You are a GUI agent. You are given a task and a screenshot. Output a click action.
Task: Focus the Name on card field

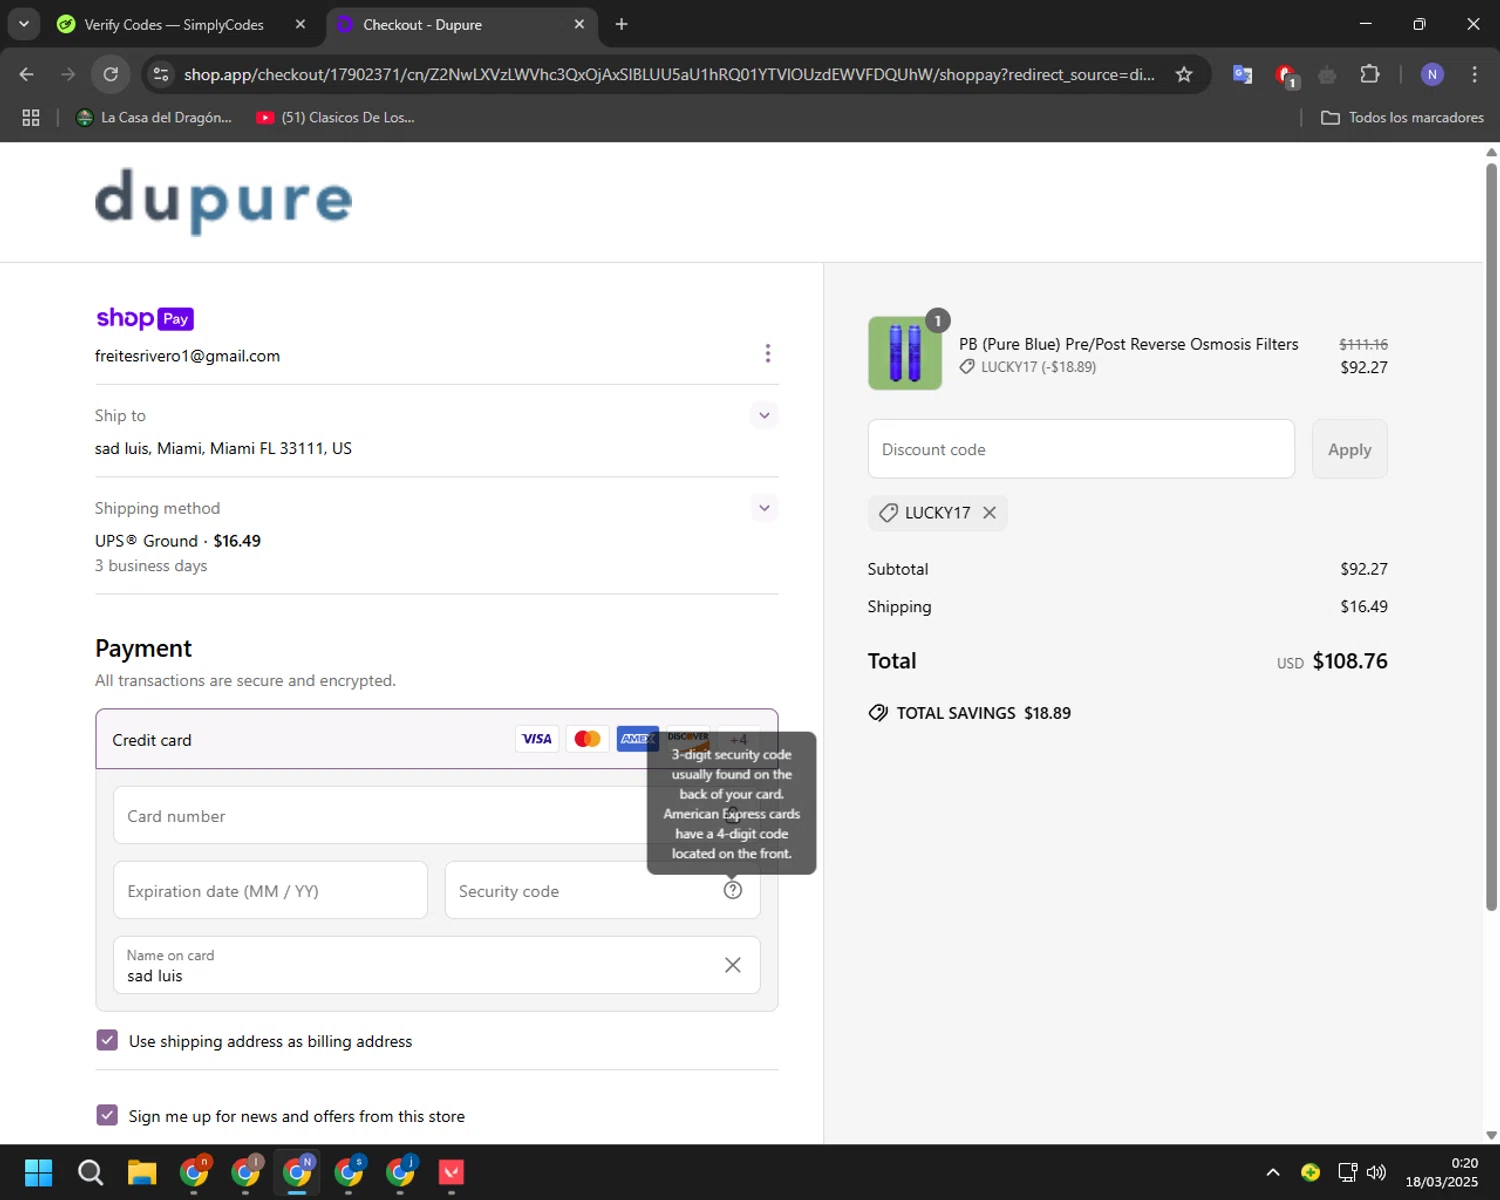pyautogui.click(x=437, y=965)
